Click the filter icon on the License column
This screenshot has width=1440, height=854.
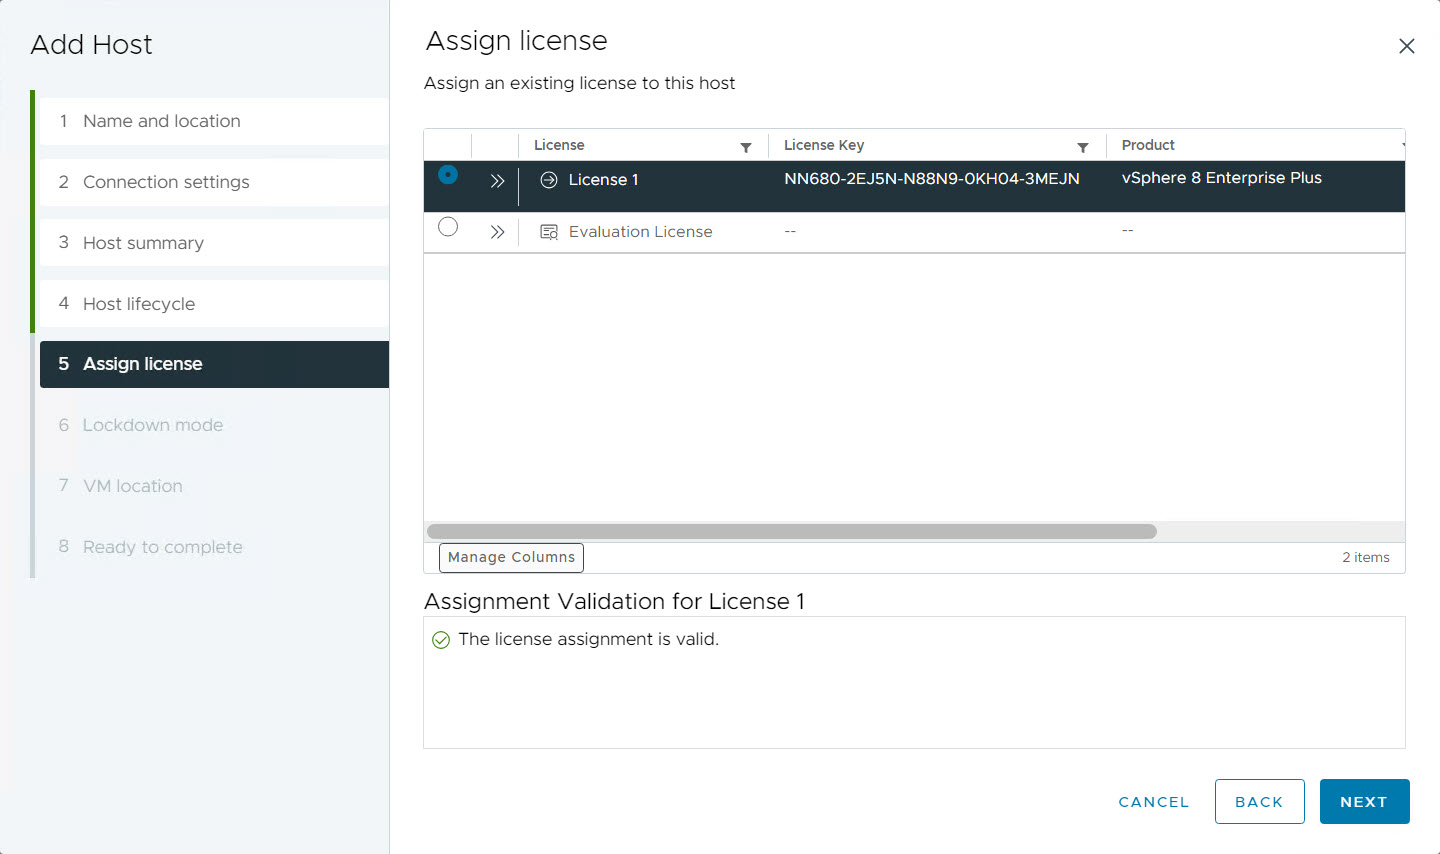pyautogui.click(x=746, y=146)
